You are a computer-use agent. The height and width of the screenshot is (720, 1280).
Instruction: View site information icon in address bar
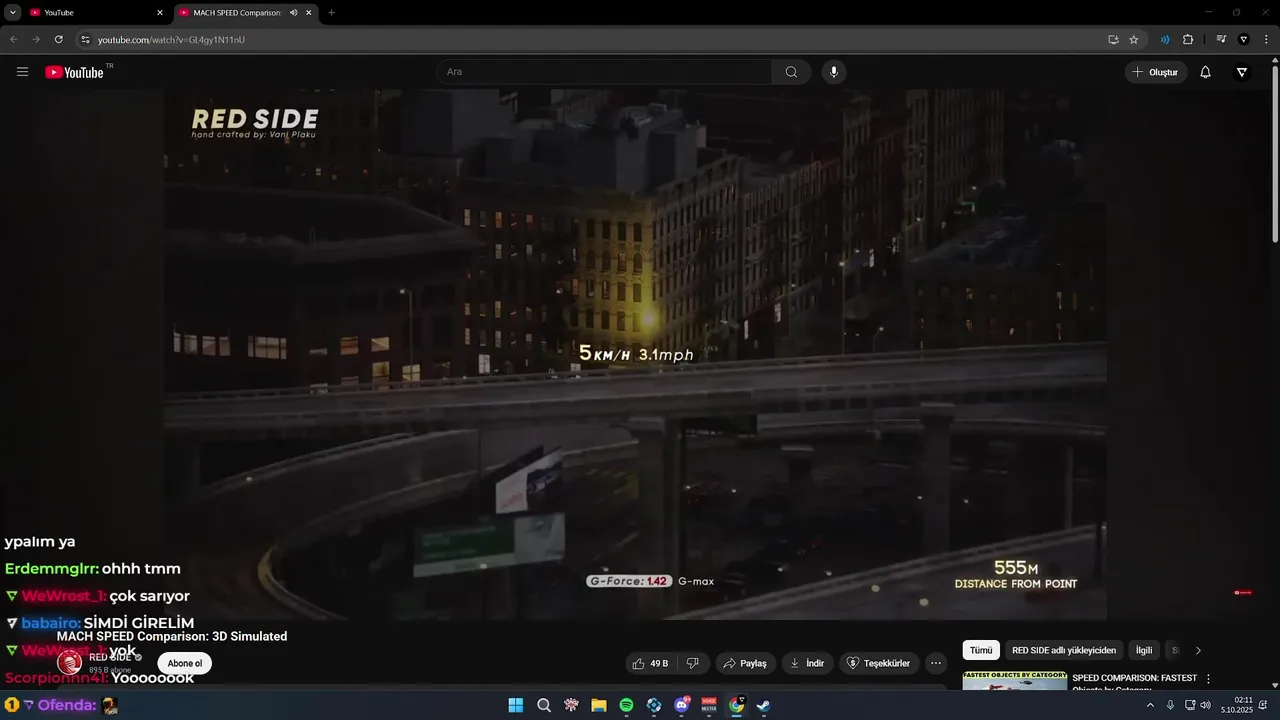pos(85,39)
